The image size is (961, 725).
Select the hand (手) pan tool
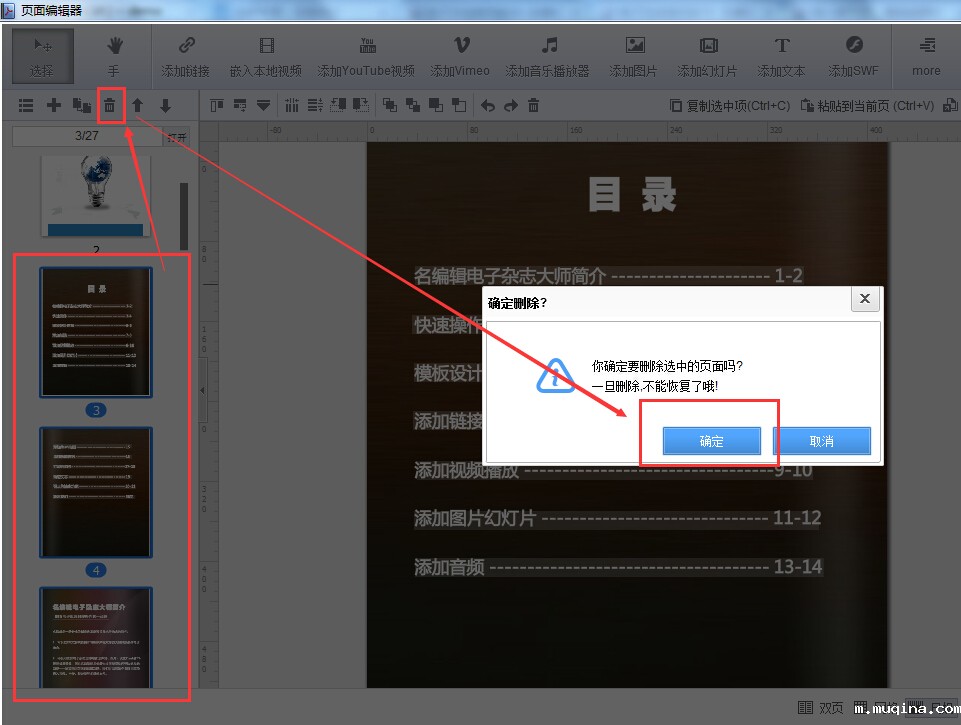[x=114, y=56]
